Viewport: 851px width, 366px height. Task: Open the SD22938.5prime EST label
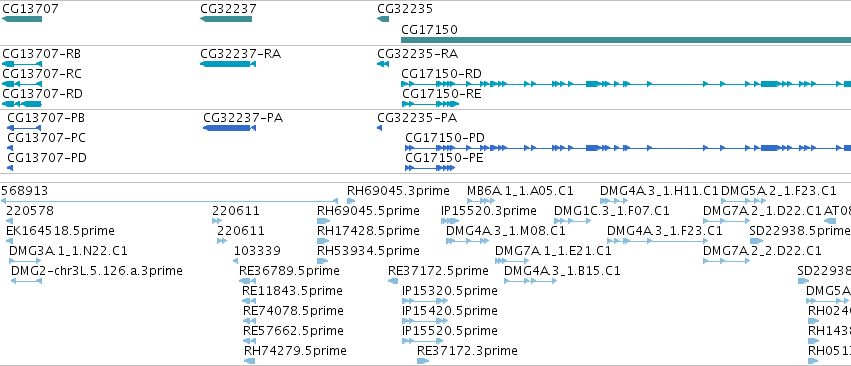point(800,231)
